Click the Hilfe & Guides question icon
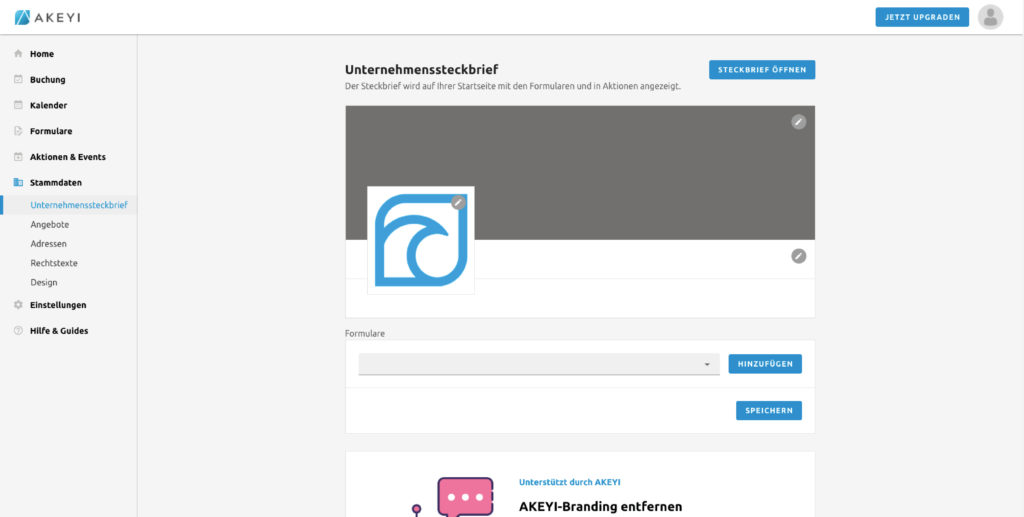This screenshot has height=517, width=1024. [18, 331]
